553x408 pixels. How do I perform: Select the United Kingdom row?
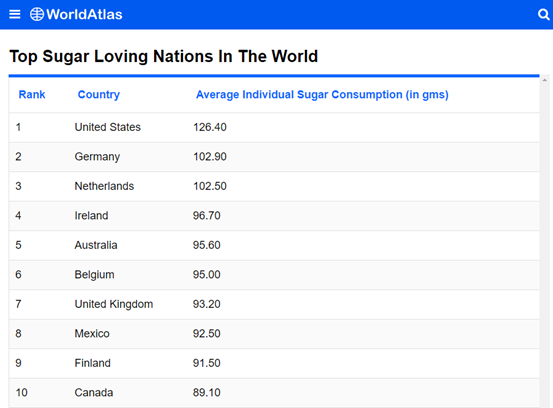pyautogui.click(x=274, y=304)
